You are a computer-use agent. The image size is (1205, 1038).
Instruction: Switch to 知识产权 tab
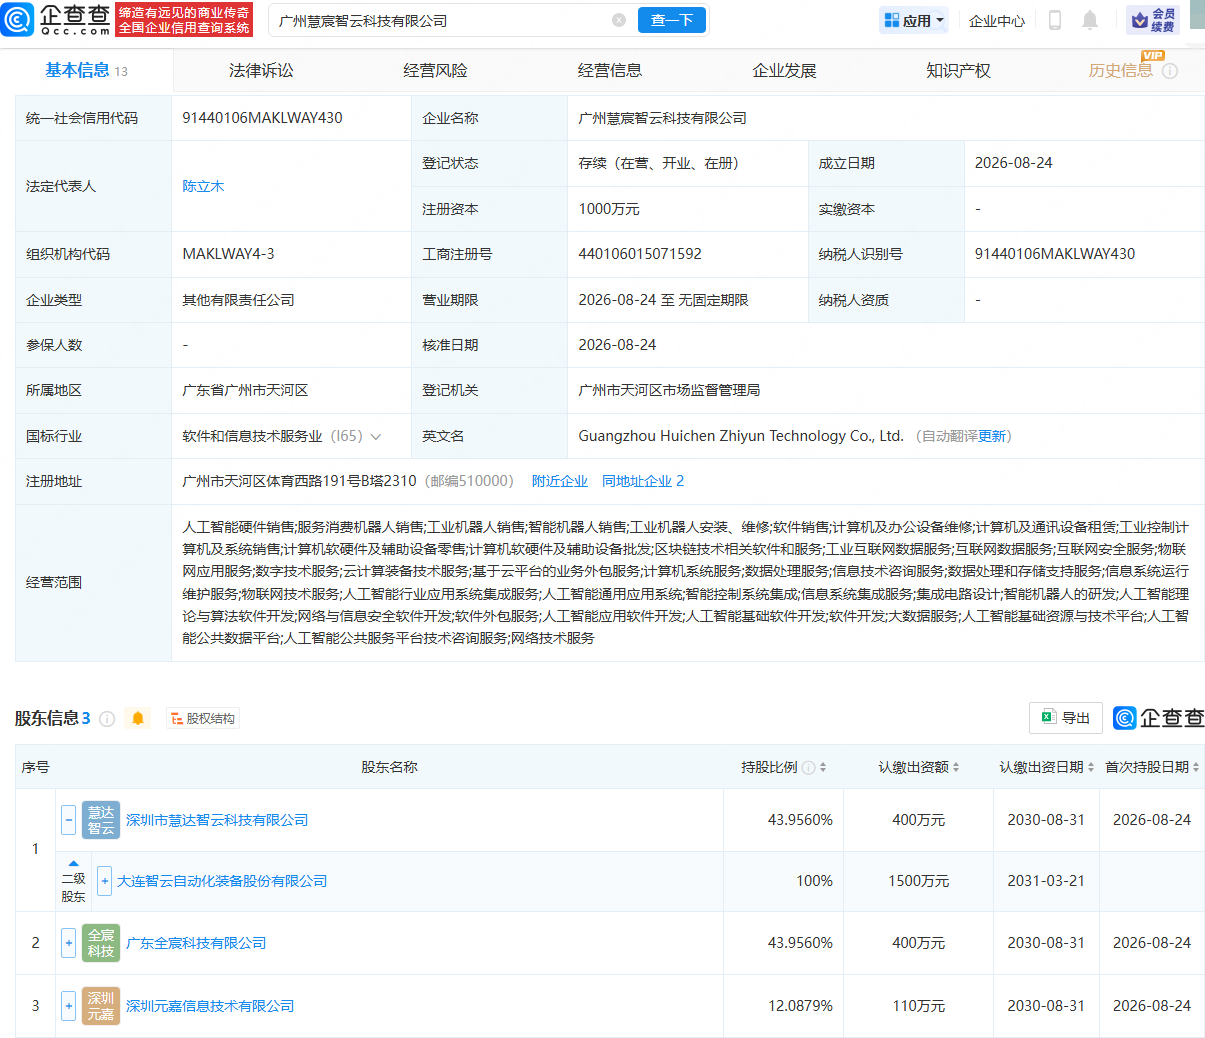tap(958, 71)
